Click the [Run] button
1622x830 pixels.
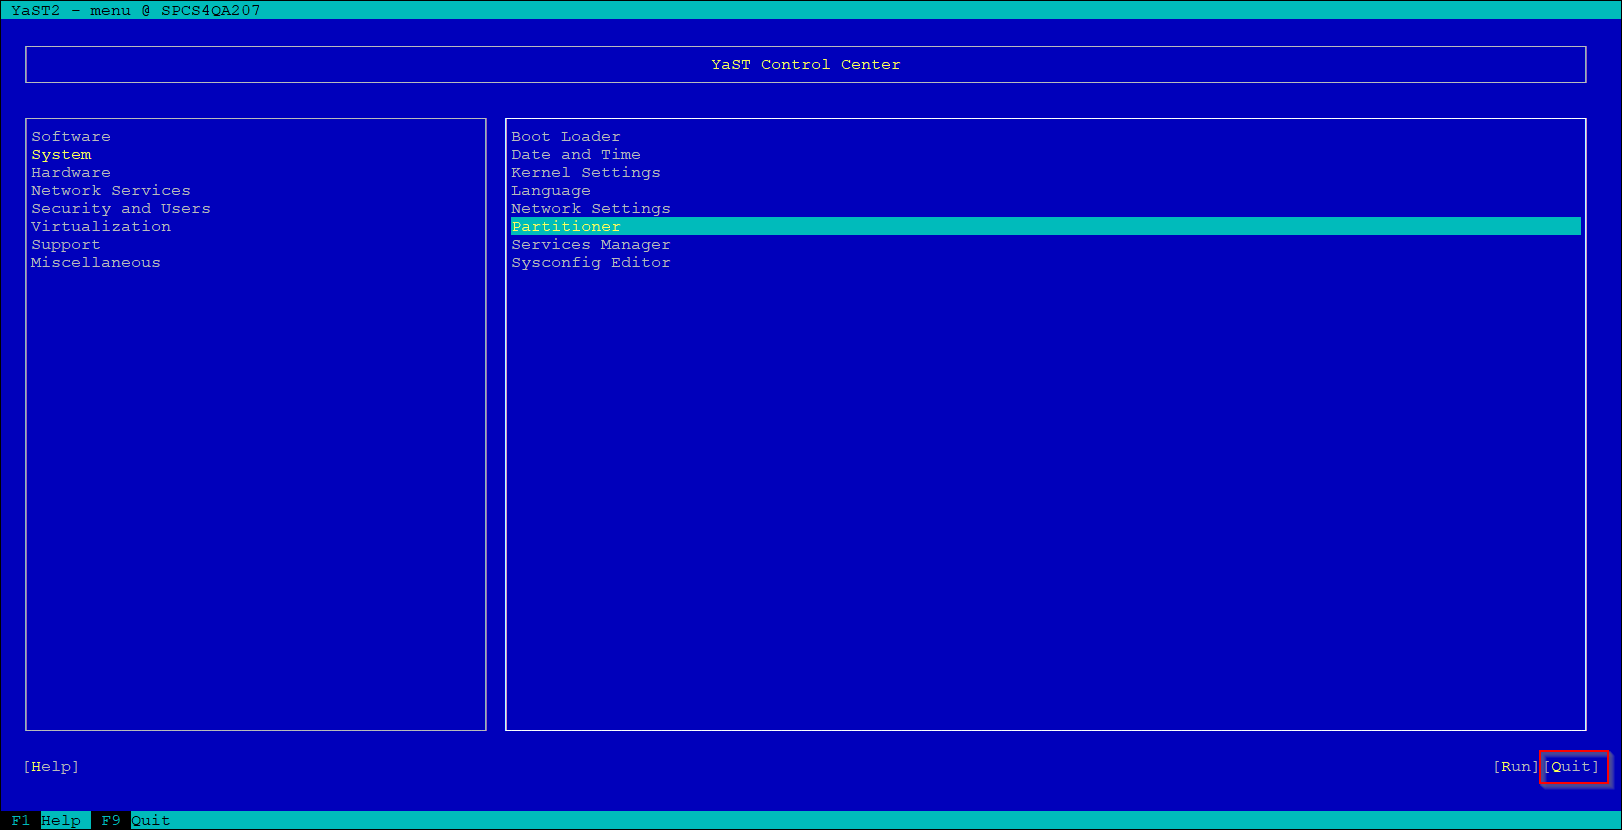(1516, 767)
